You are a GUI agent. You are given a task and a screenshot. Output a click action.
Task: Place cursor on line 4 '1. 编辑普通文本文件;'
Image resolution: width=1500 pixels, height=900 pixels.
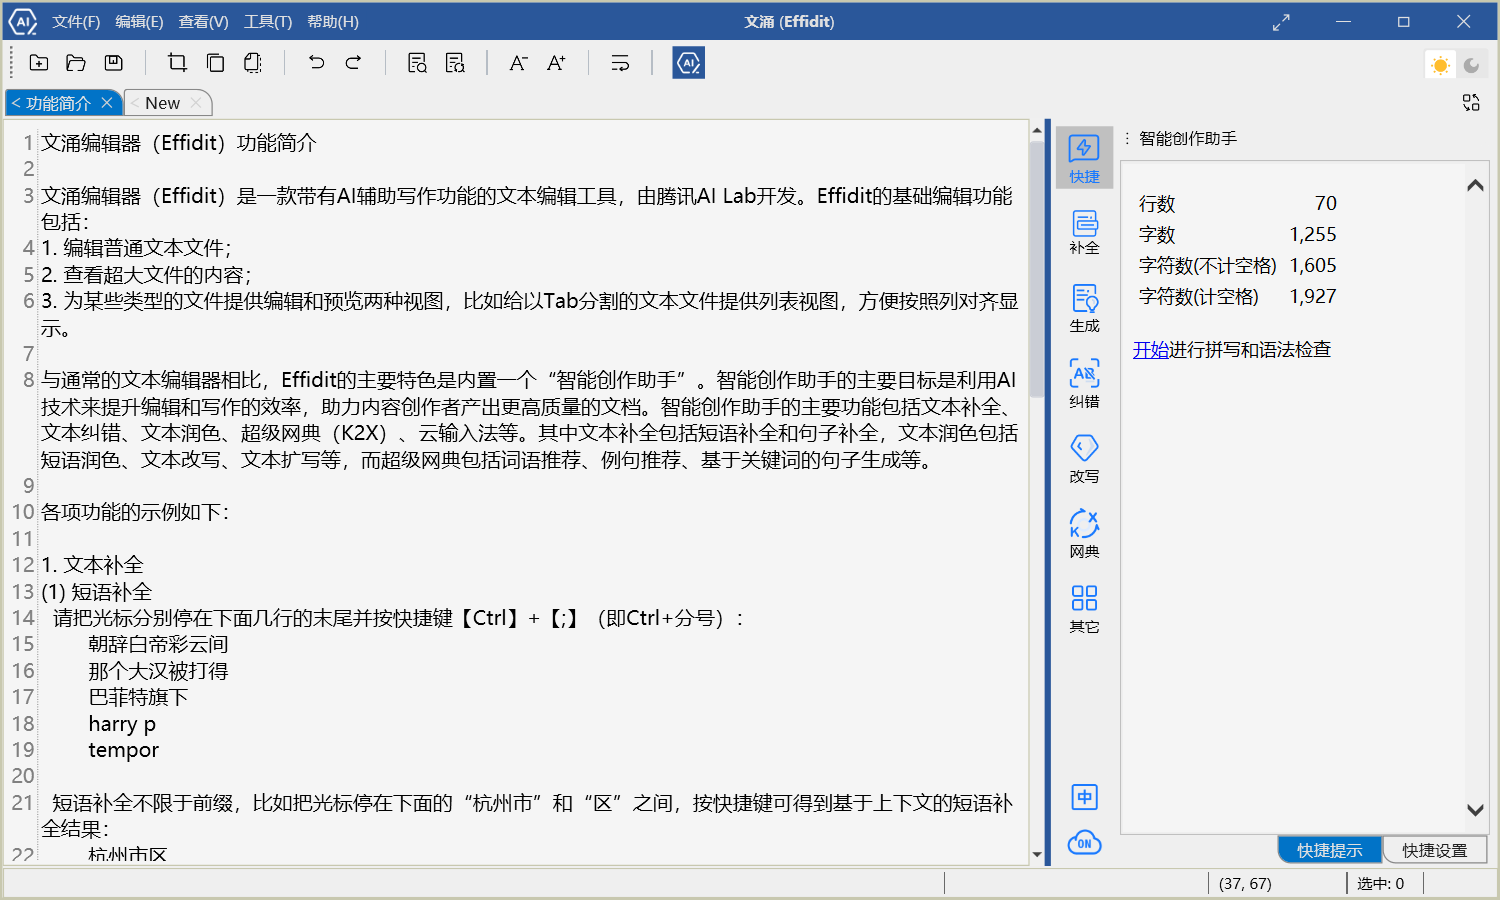point(136,248)
